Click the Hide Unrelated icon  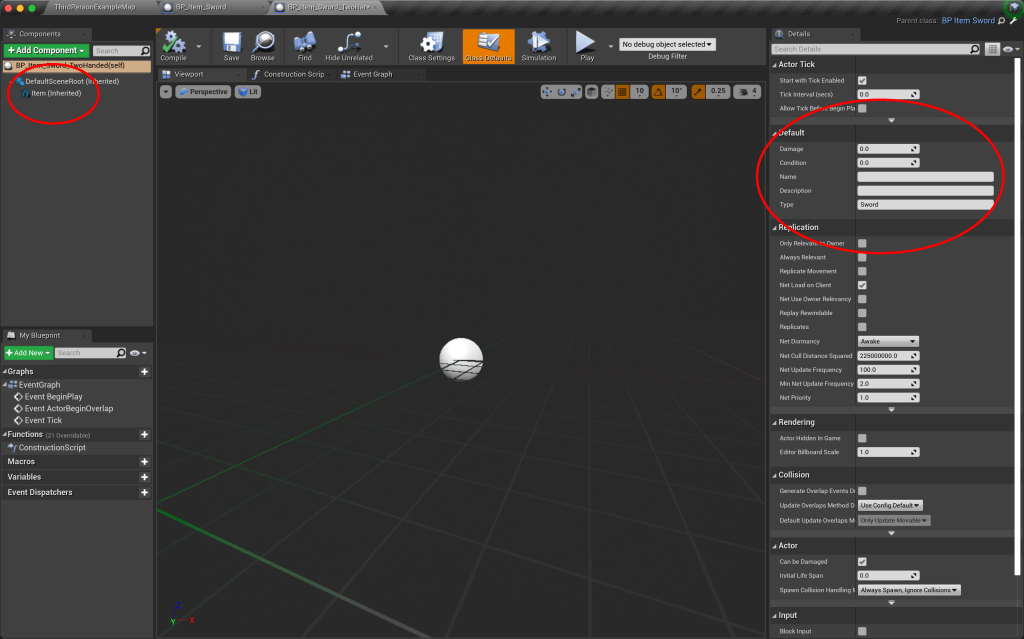click(x=349, y=42)
